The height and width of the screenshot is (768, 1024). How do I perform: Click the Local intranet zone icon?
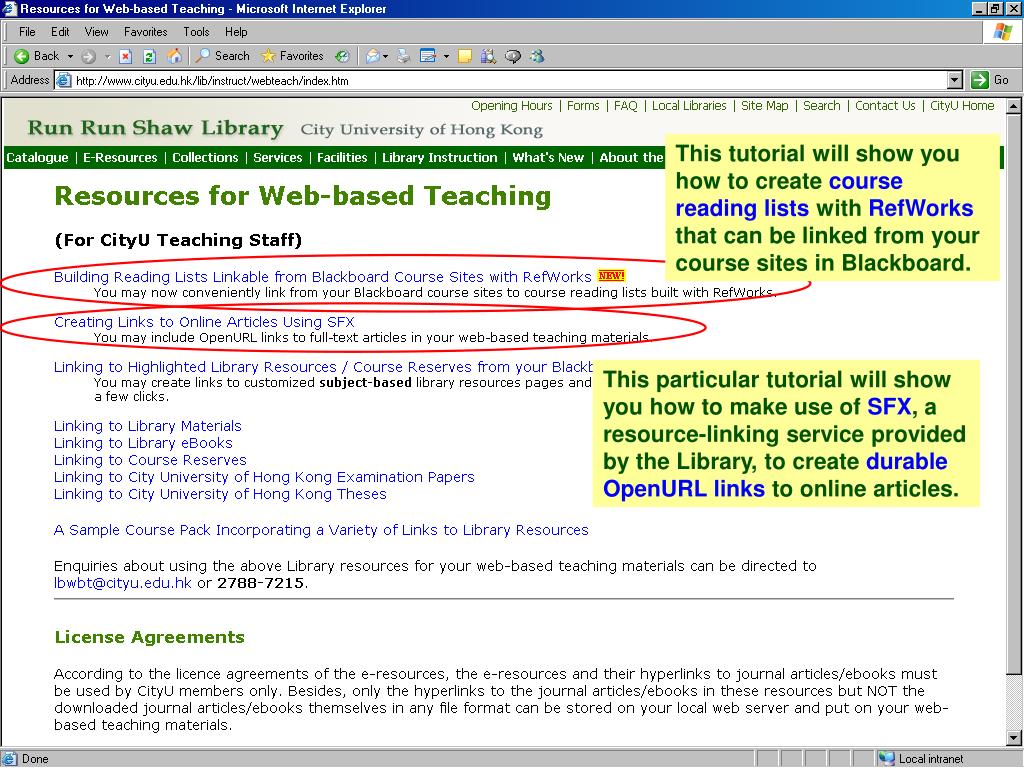click(x=886, y=759)
